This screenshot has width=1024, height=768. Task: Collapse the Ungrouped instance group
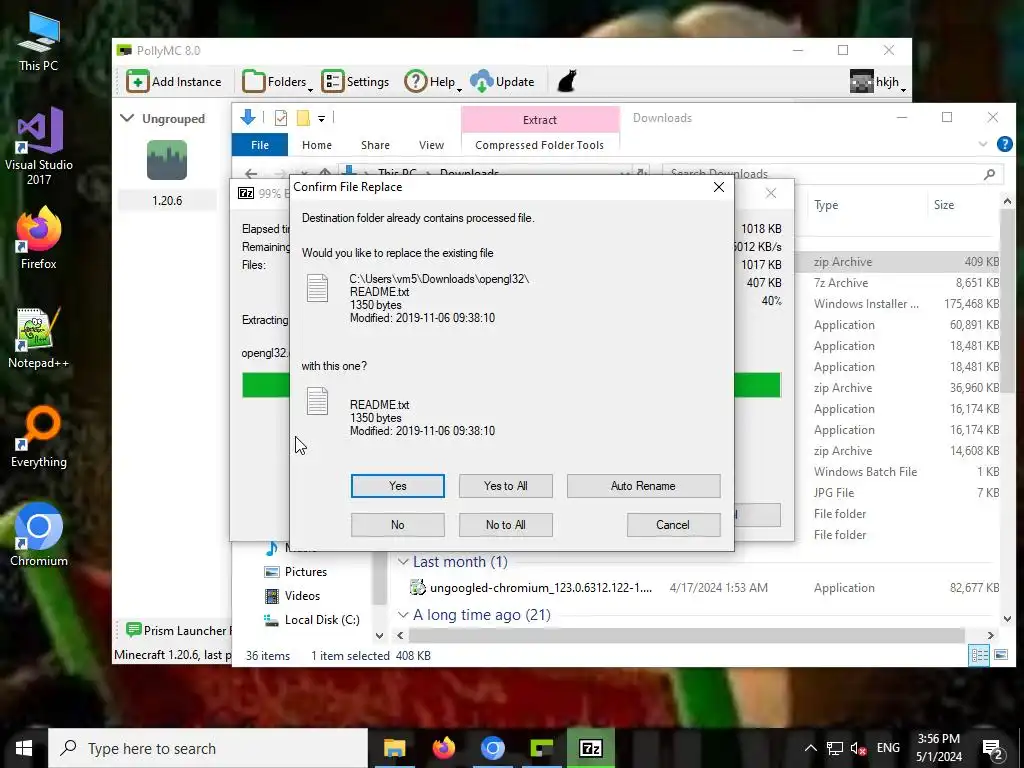pyautogui.click(x=127, y=118)
